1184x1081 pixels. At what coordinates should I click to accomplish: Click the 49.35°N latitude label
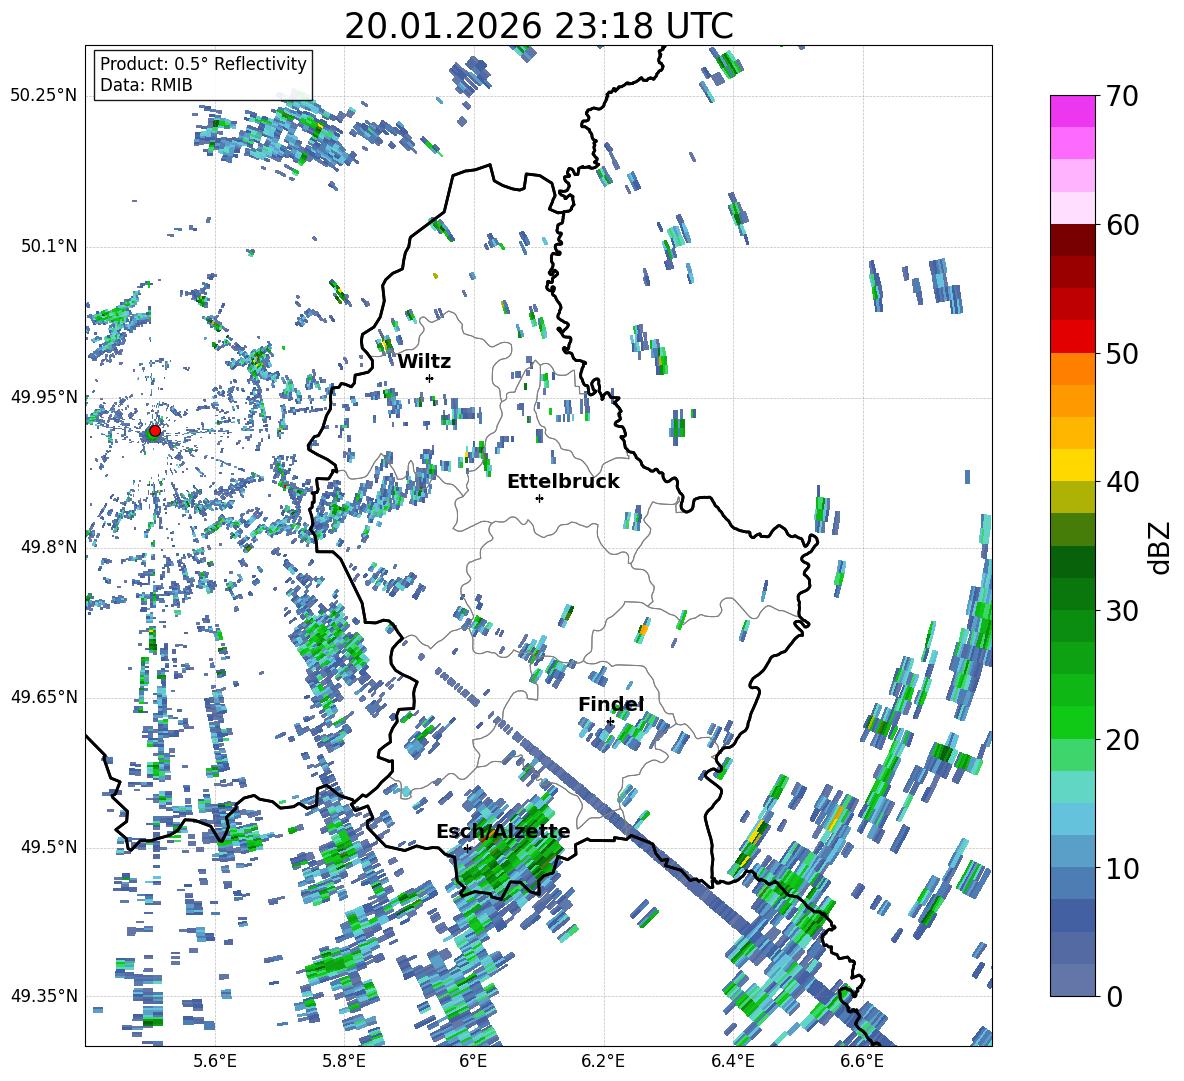click(x=45, y=996)
